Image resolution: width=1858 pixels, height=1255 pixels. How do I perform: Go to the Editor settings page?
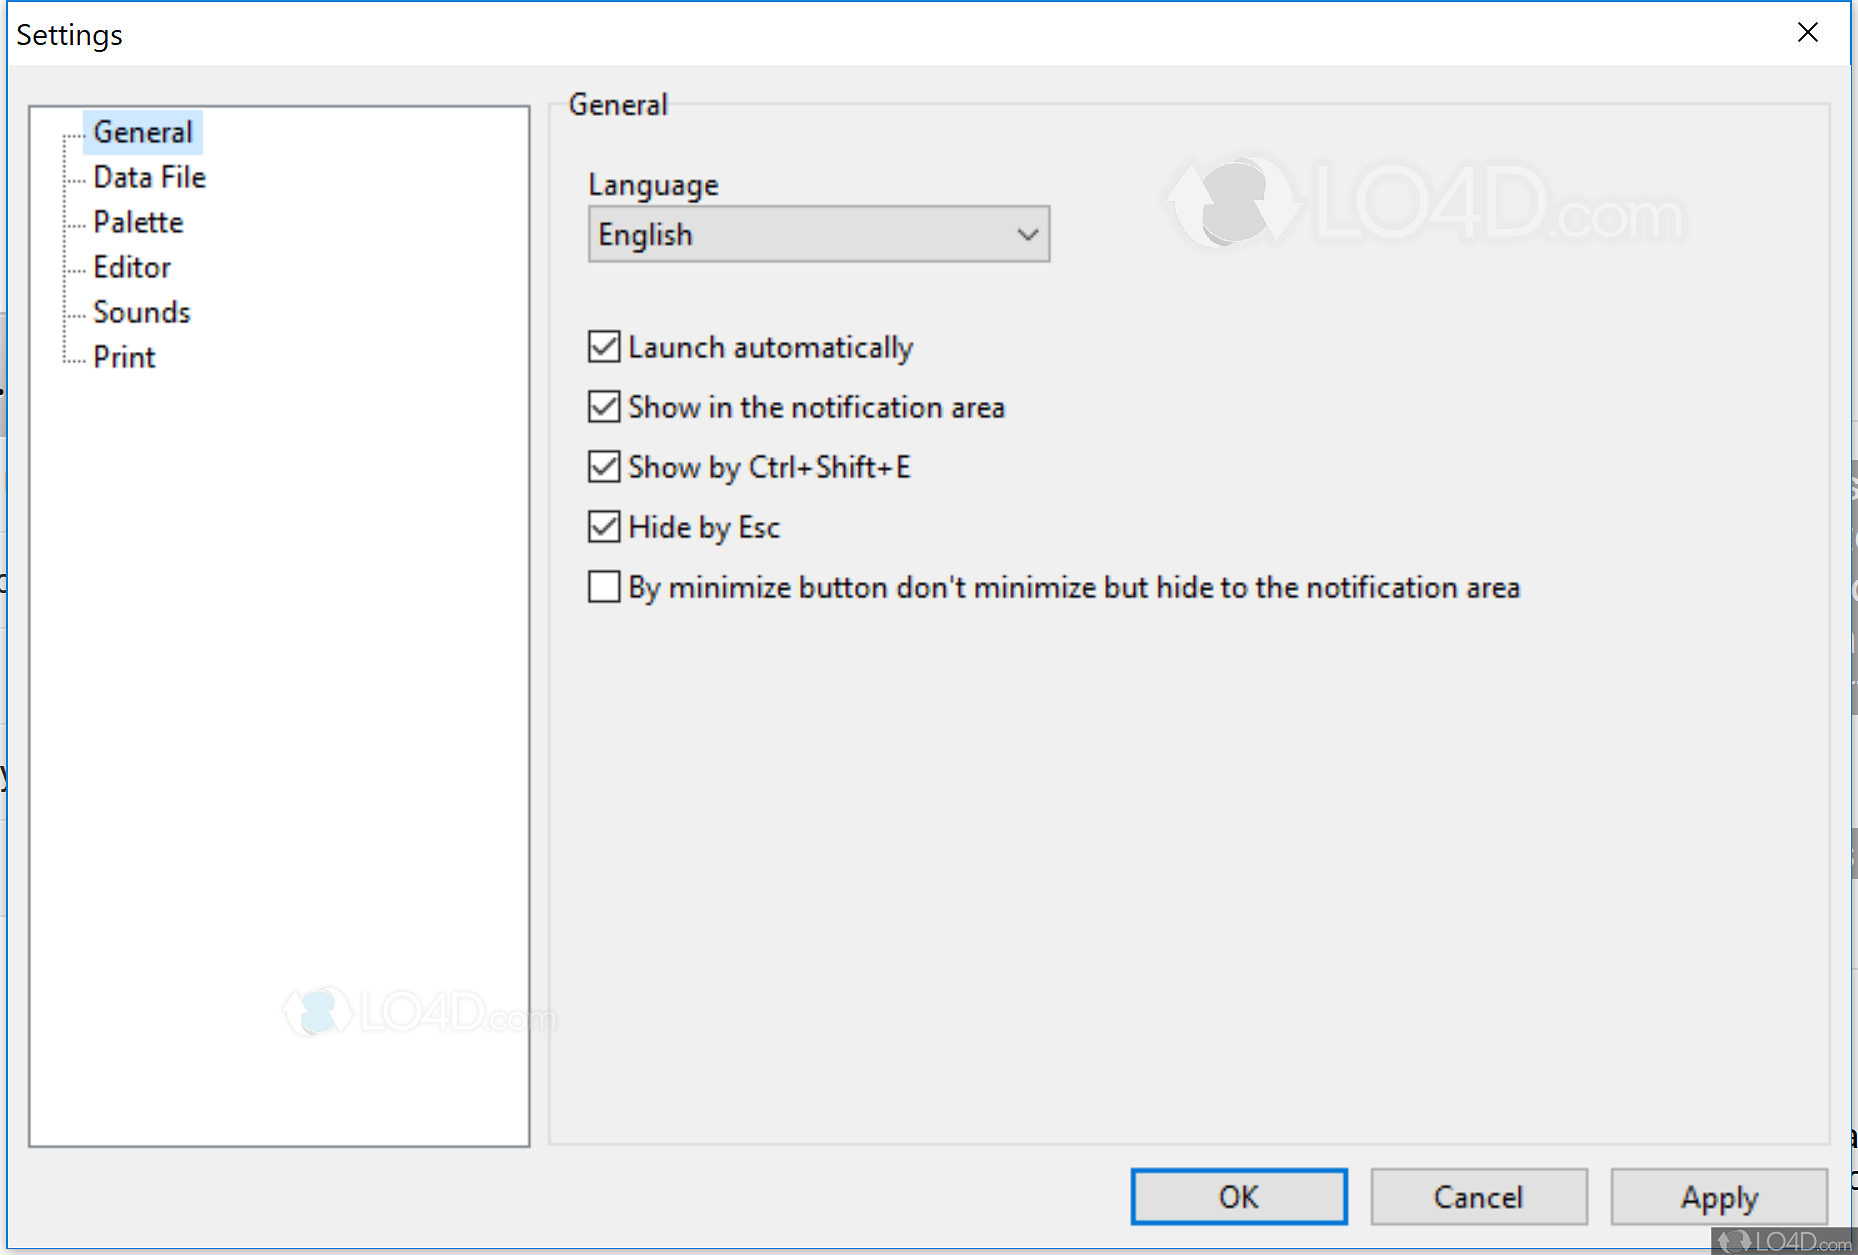coord(132,267)
